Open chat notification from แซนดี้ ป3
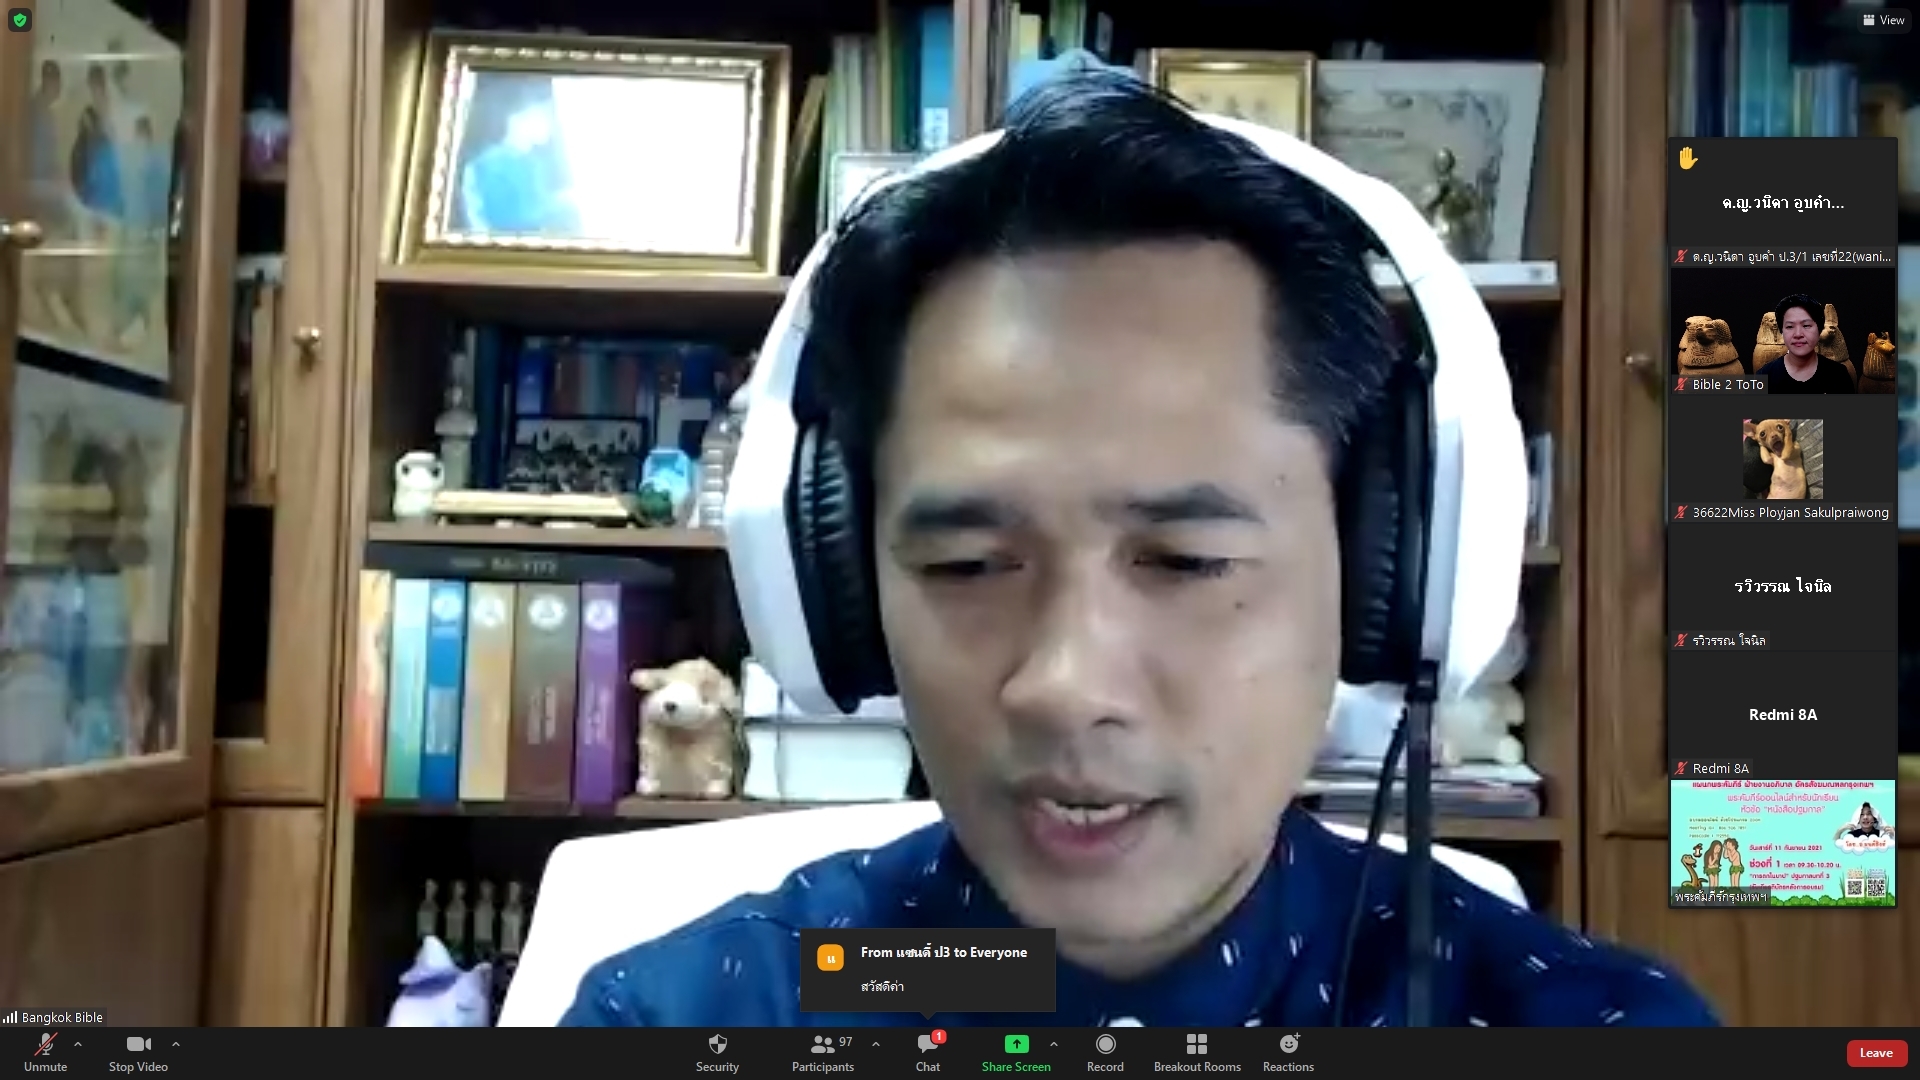This screenshot has width=1920, height=1080. [x=927, y=970]
